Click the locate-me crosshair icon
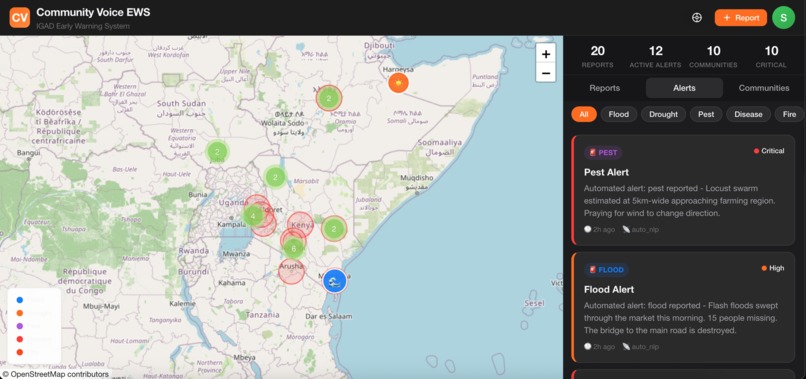The width and height of the screenshot is (806, 379). [697, 17]
